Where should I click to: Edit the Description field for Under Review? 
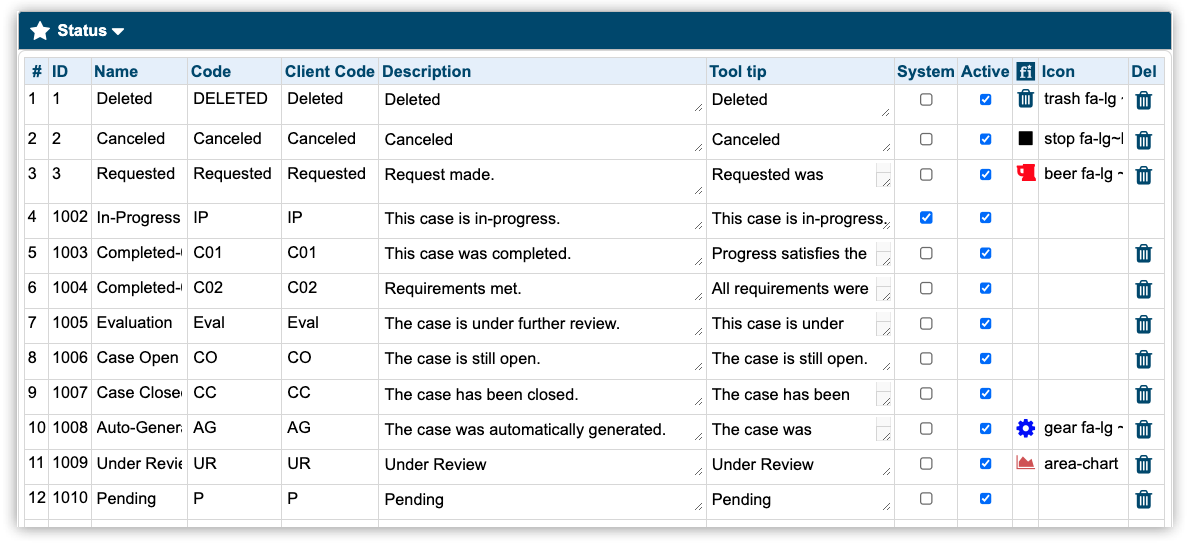tap(540, 465)
